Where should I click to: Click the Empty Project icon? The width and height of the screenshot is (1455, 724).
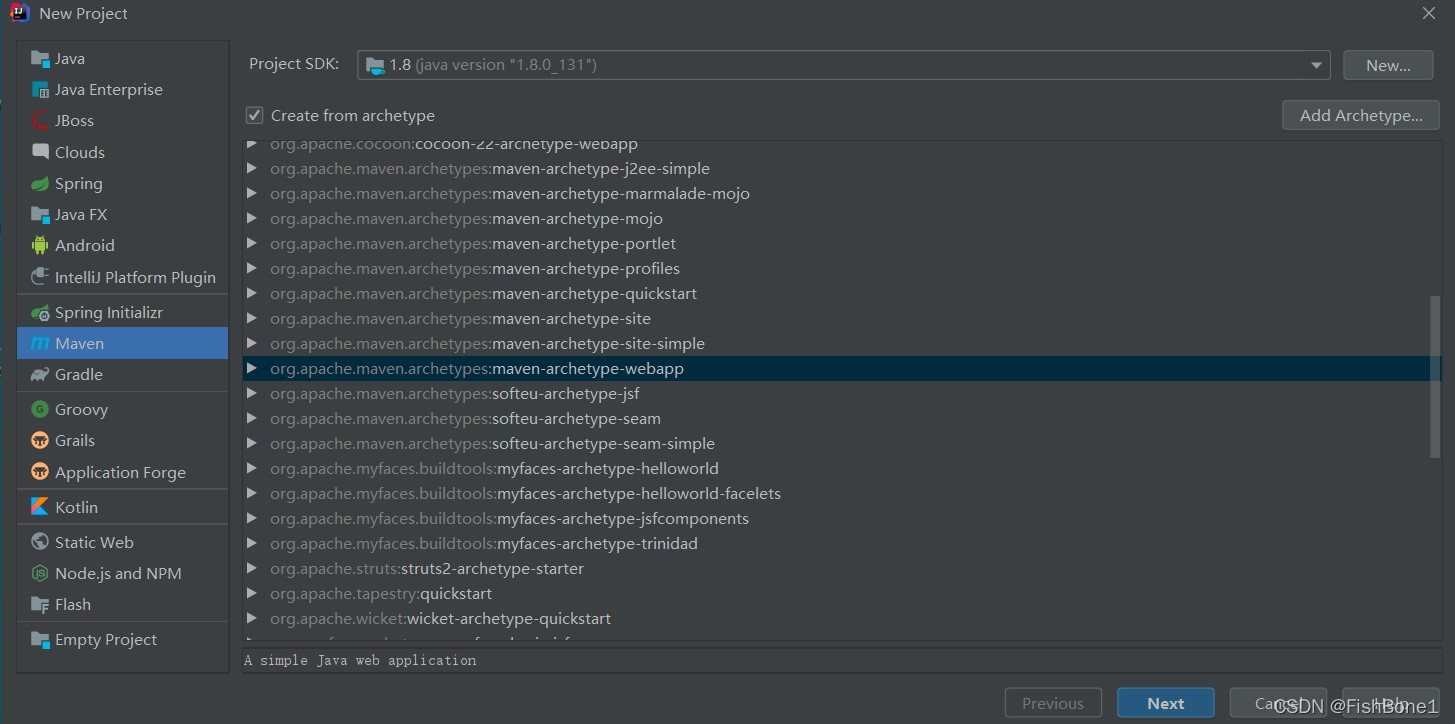click(40, 640)
